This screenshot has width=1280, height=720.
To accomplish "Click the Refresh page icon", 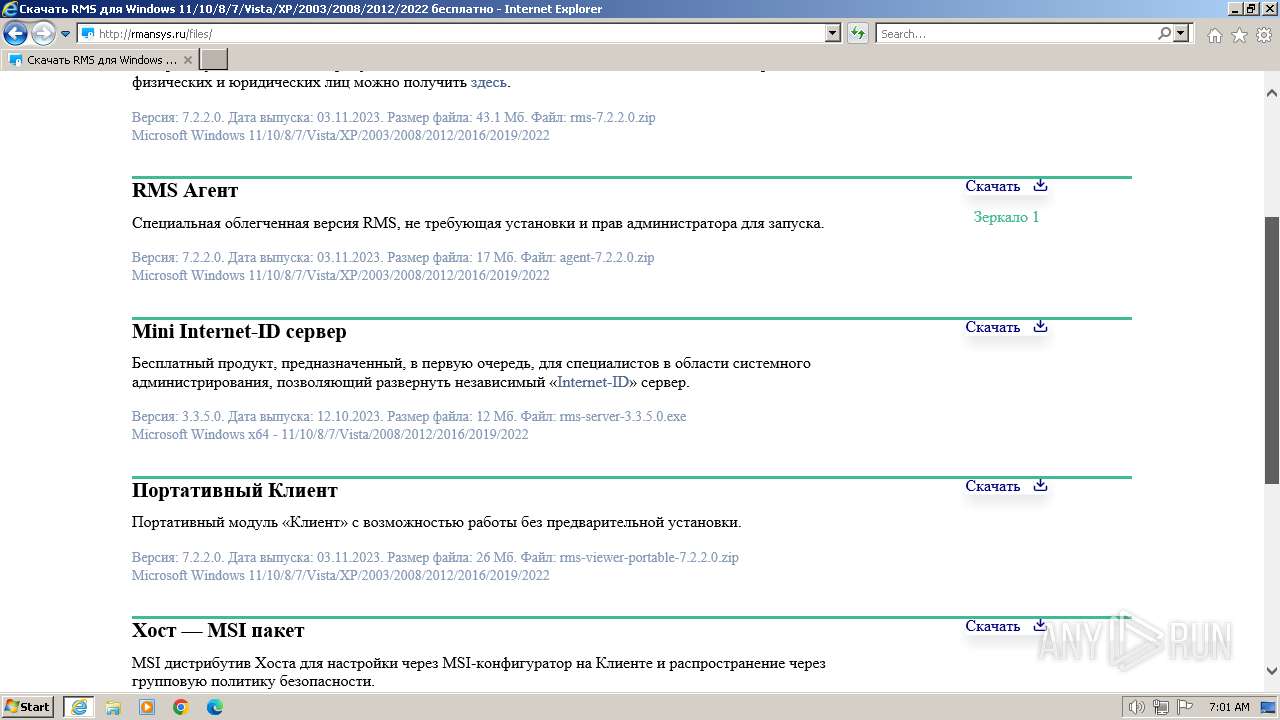I will click(858, 34).
